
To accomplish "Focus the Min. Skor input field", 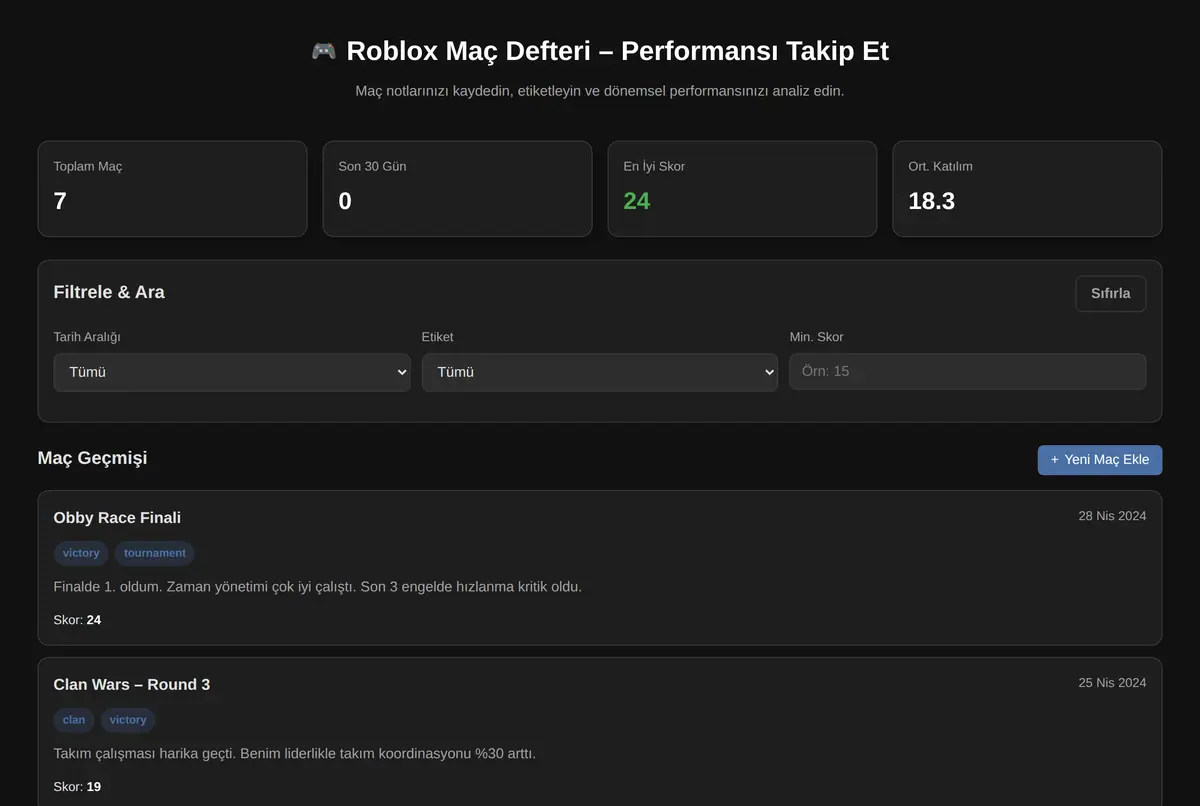I will coord(968,371).
